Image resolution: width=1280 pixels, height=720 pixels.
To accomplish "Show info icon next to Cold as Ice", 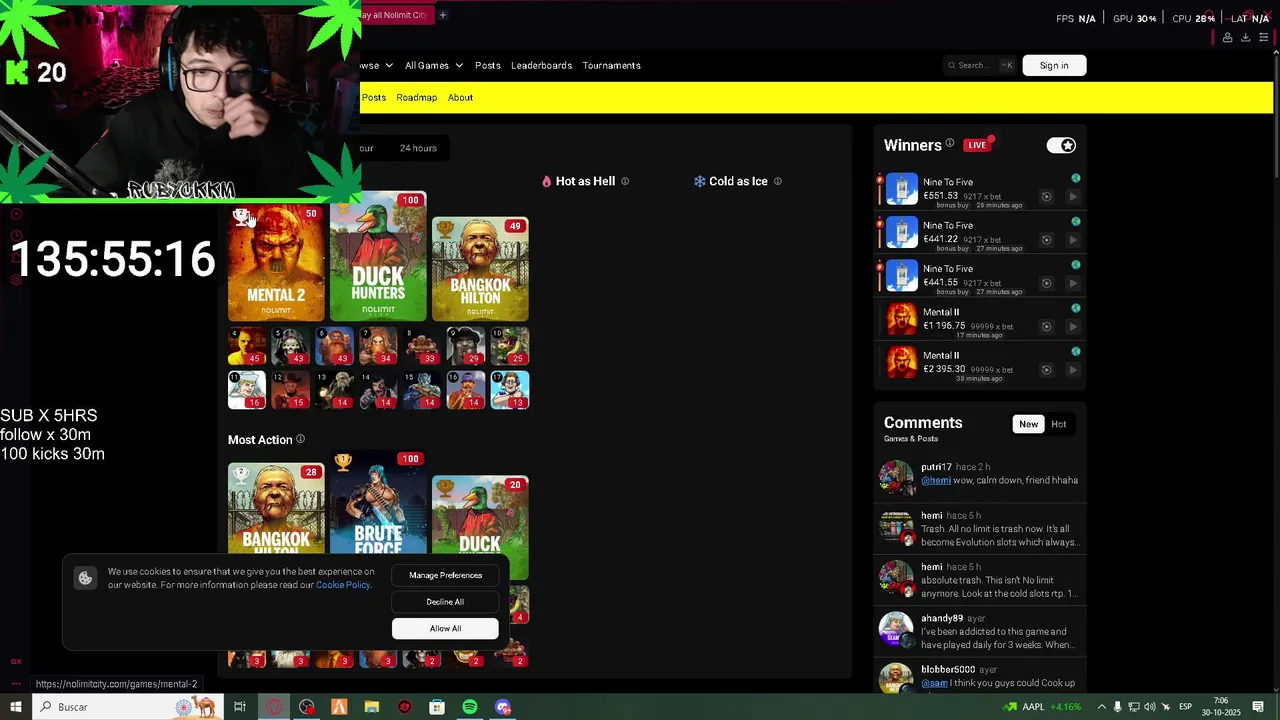I will pyautogui.click(x=778, y=181).
